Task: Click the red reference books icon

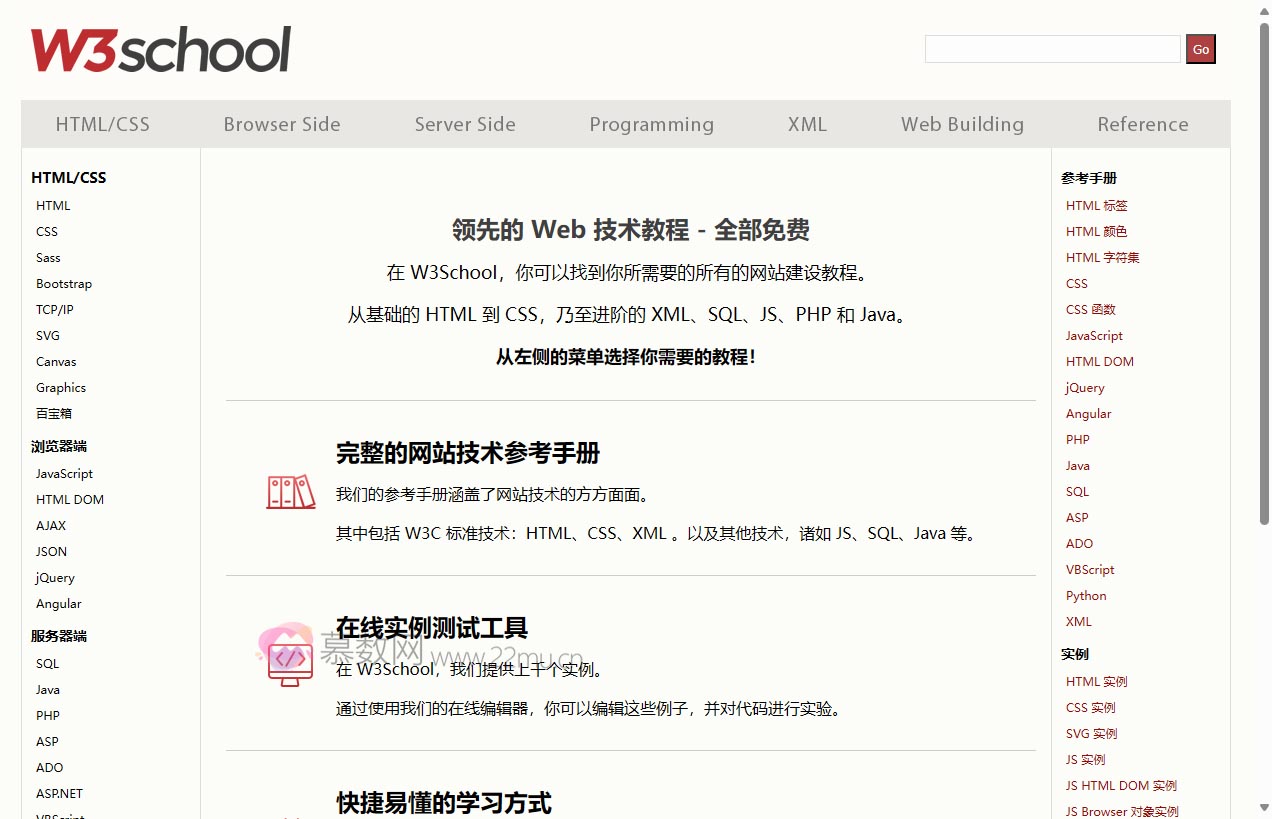Action: click(x=290, y=492)
